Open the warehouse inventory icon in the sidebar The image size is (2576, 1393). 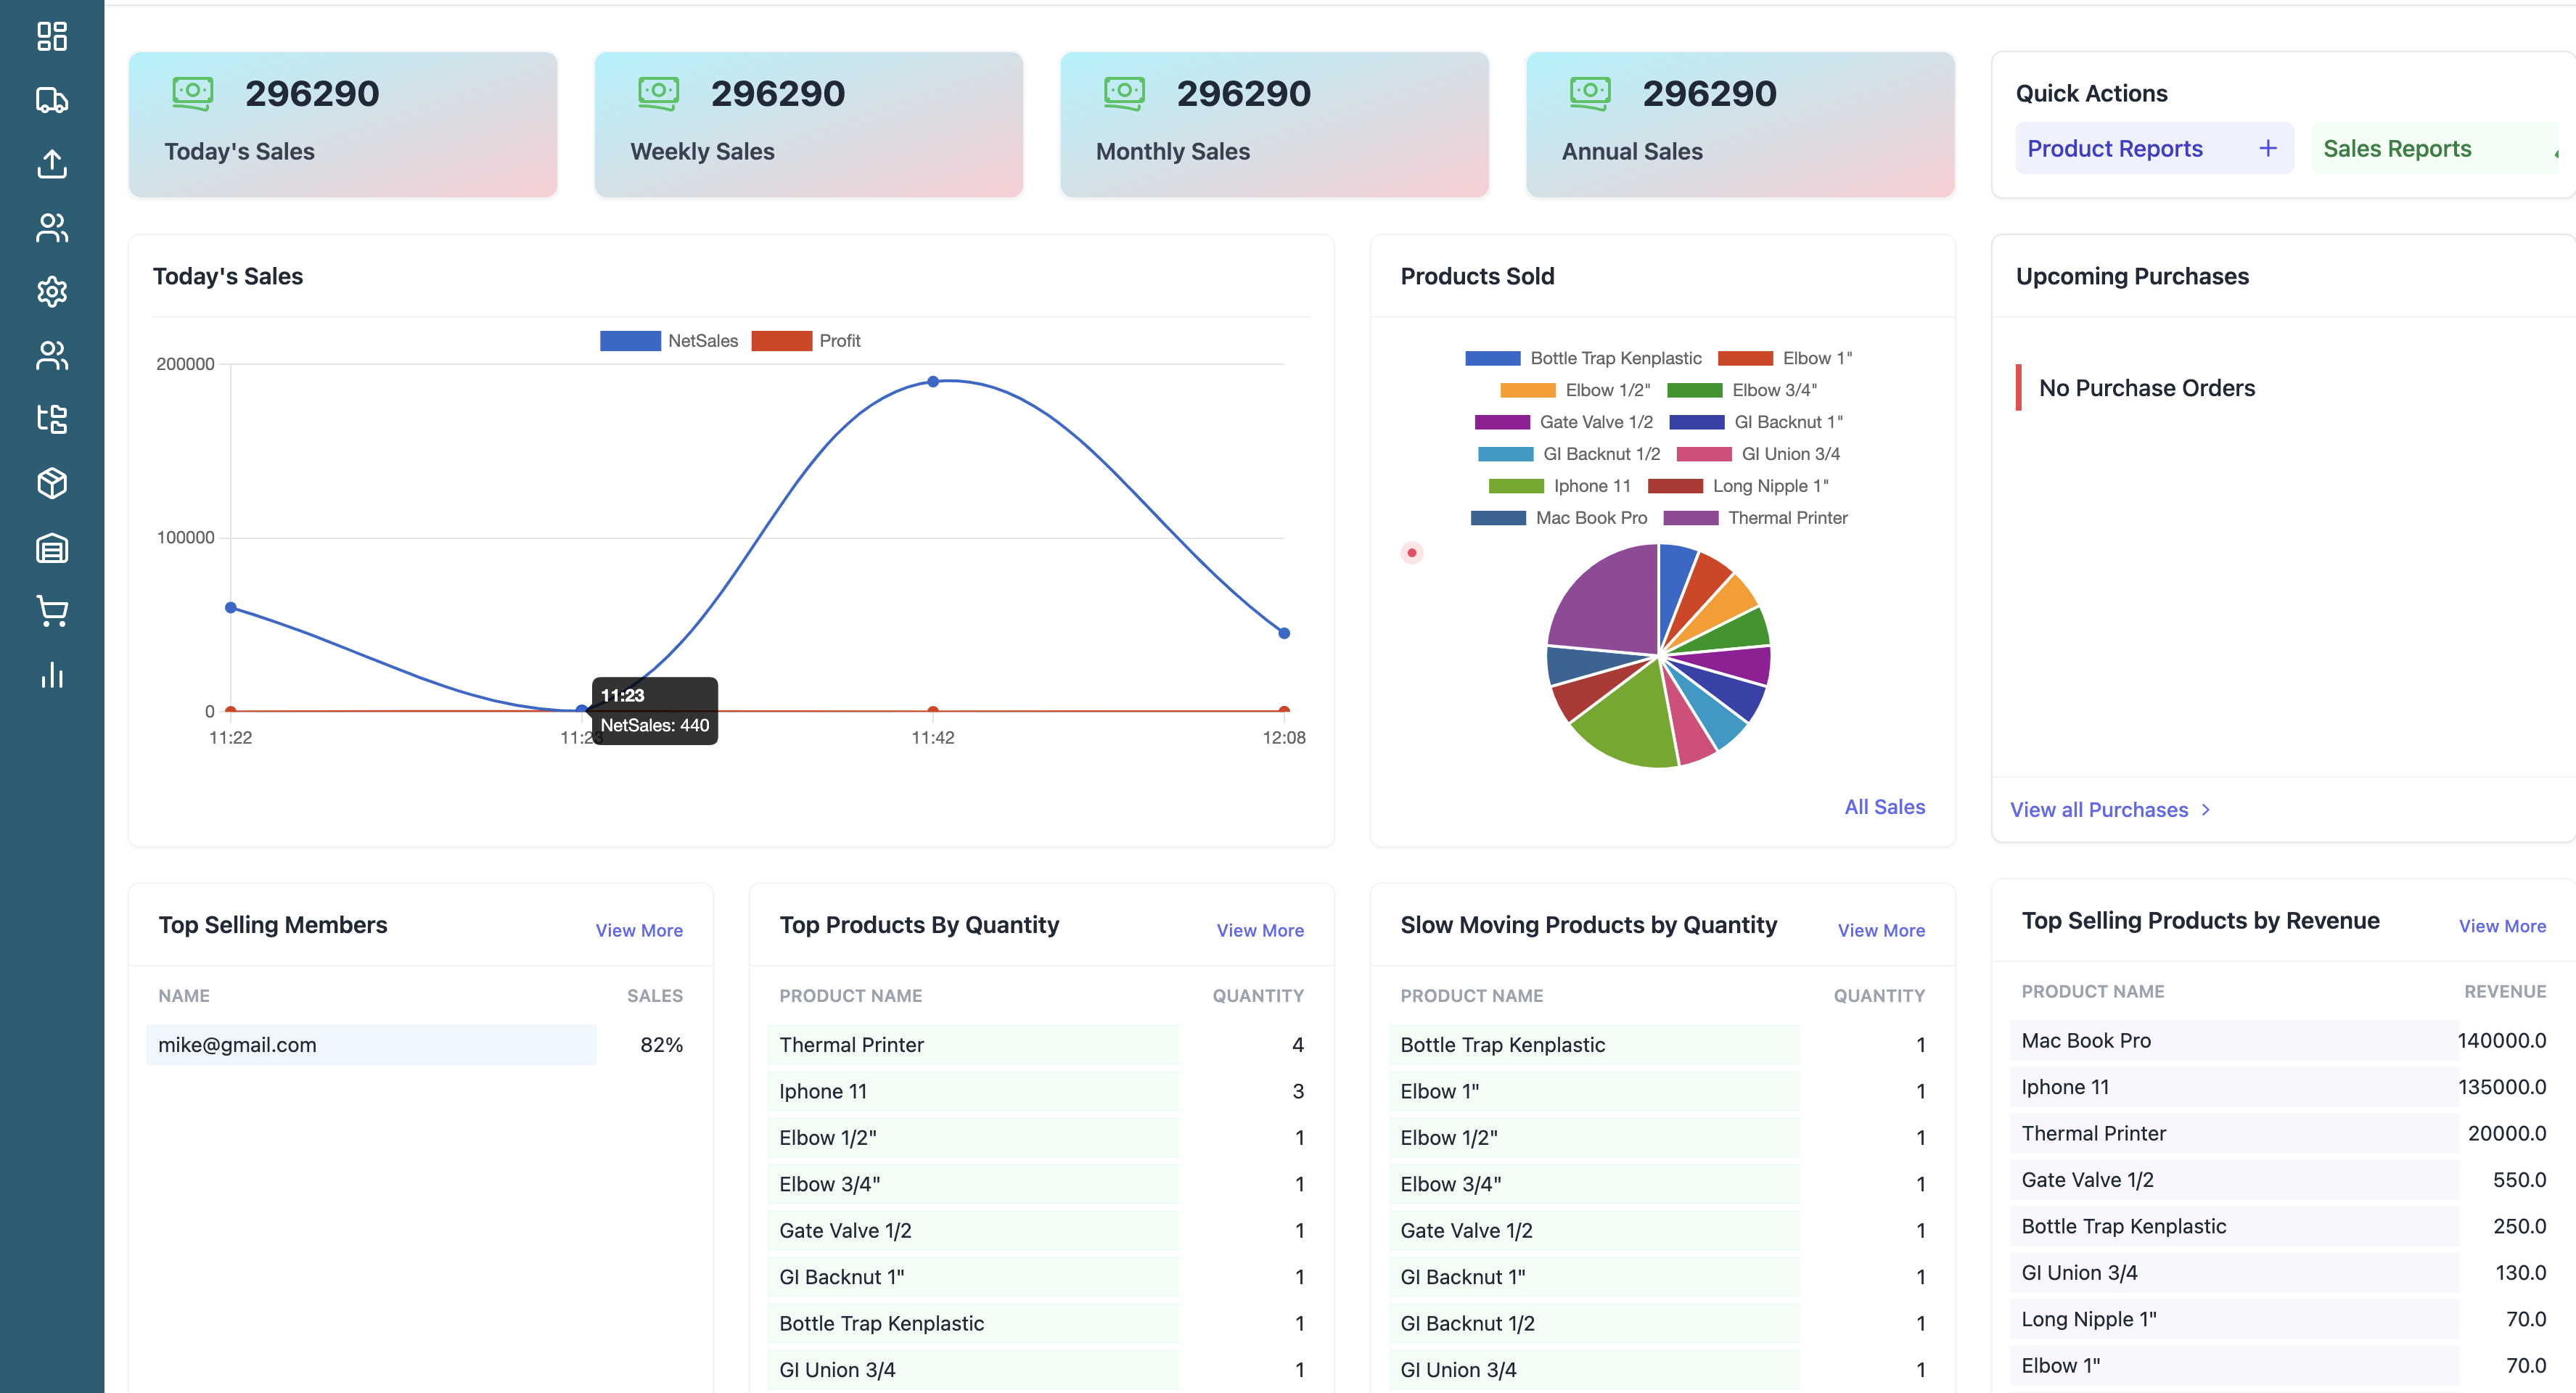click(51, 548)
